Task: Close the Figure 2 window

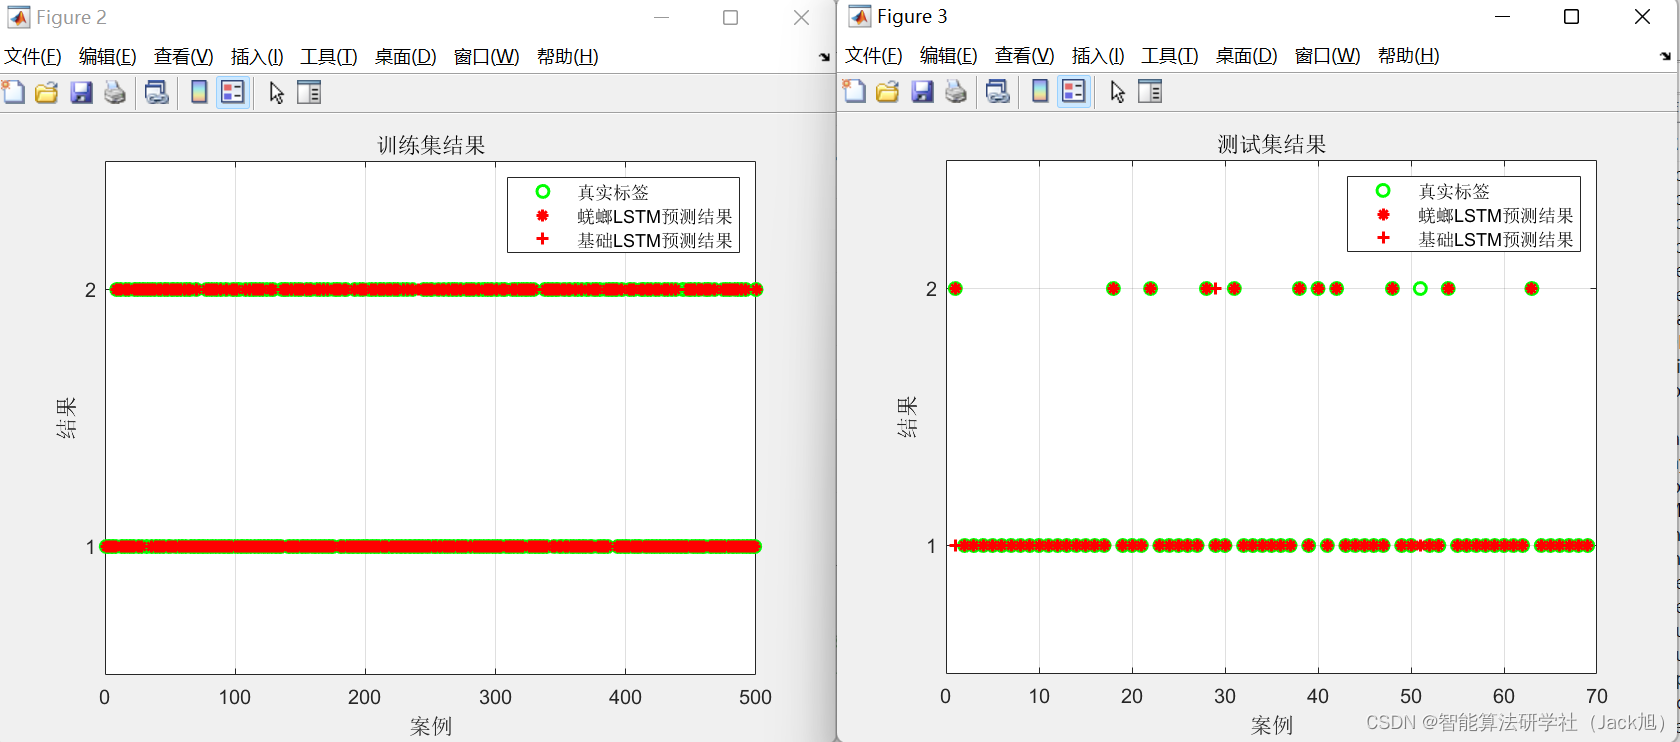Action: click(801, 17)
